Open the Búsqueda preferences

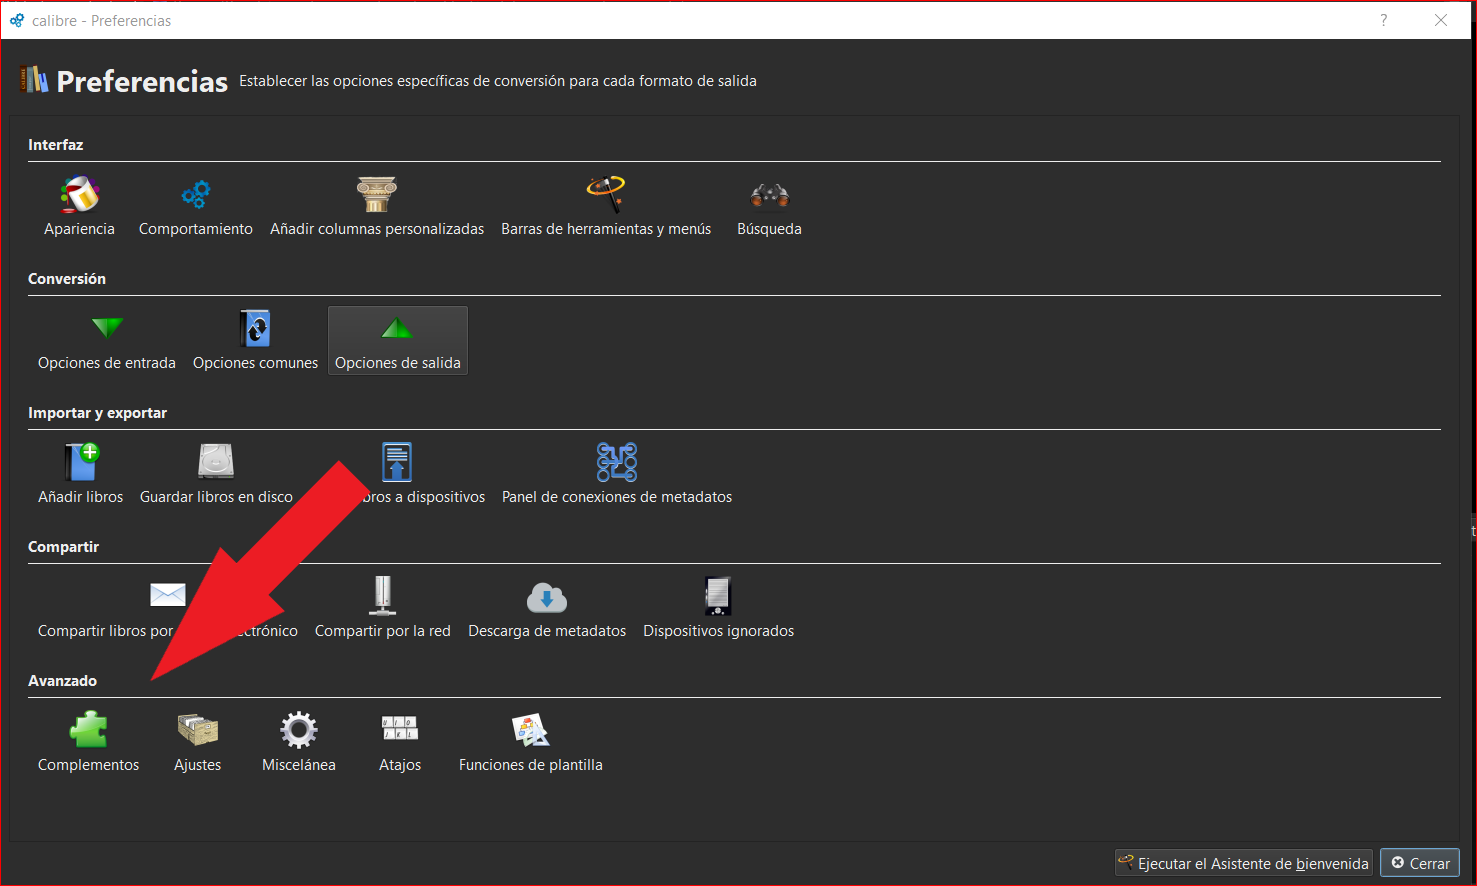pyautogui.click(x=769, y=207)
